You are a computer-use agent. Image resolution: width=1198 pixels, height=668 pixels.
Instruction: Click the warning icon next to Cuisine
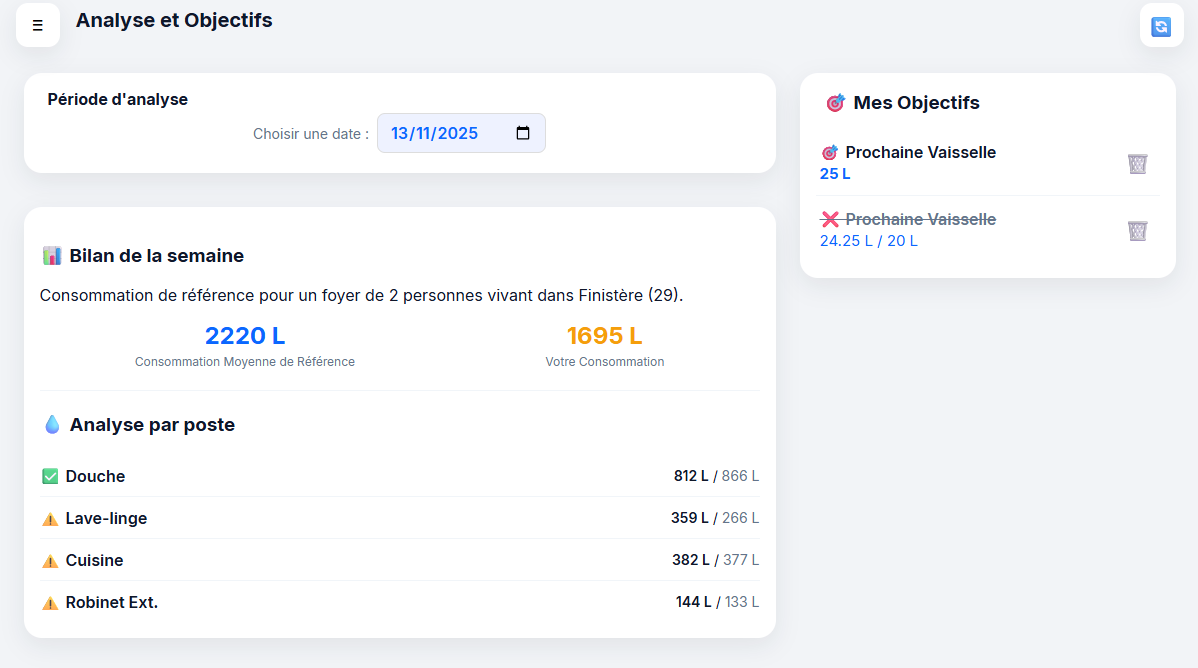(50, 561)
